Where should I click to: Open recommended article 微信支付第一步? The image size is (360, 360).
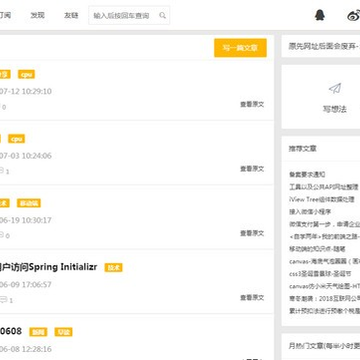tap(324, 224)
